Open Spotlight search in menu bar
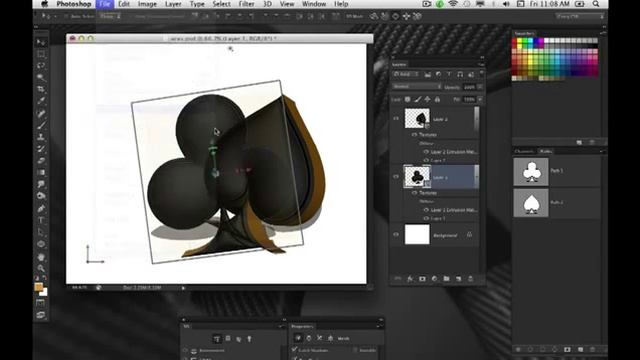 596,4
